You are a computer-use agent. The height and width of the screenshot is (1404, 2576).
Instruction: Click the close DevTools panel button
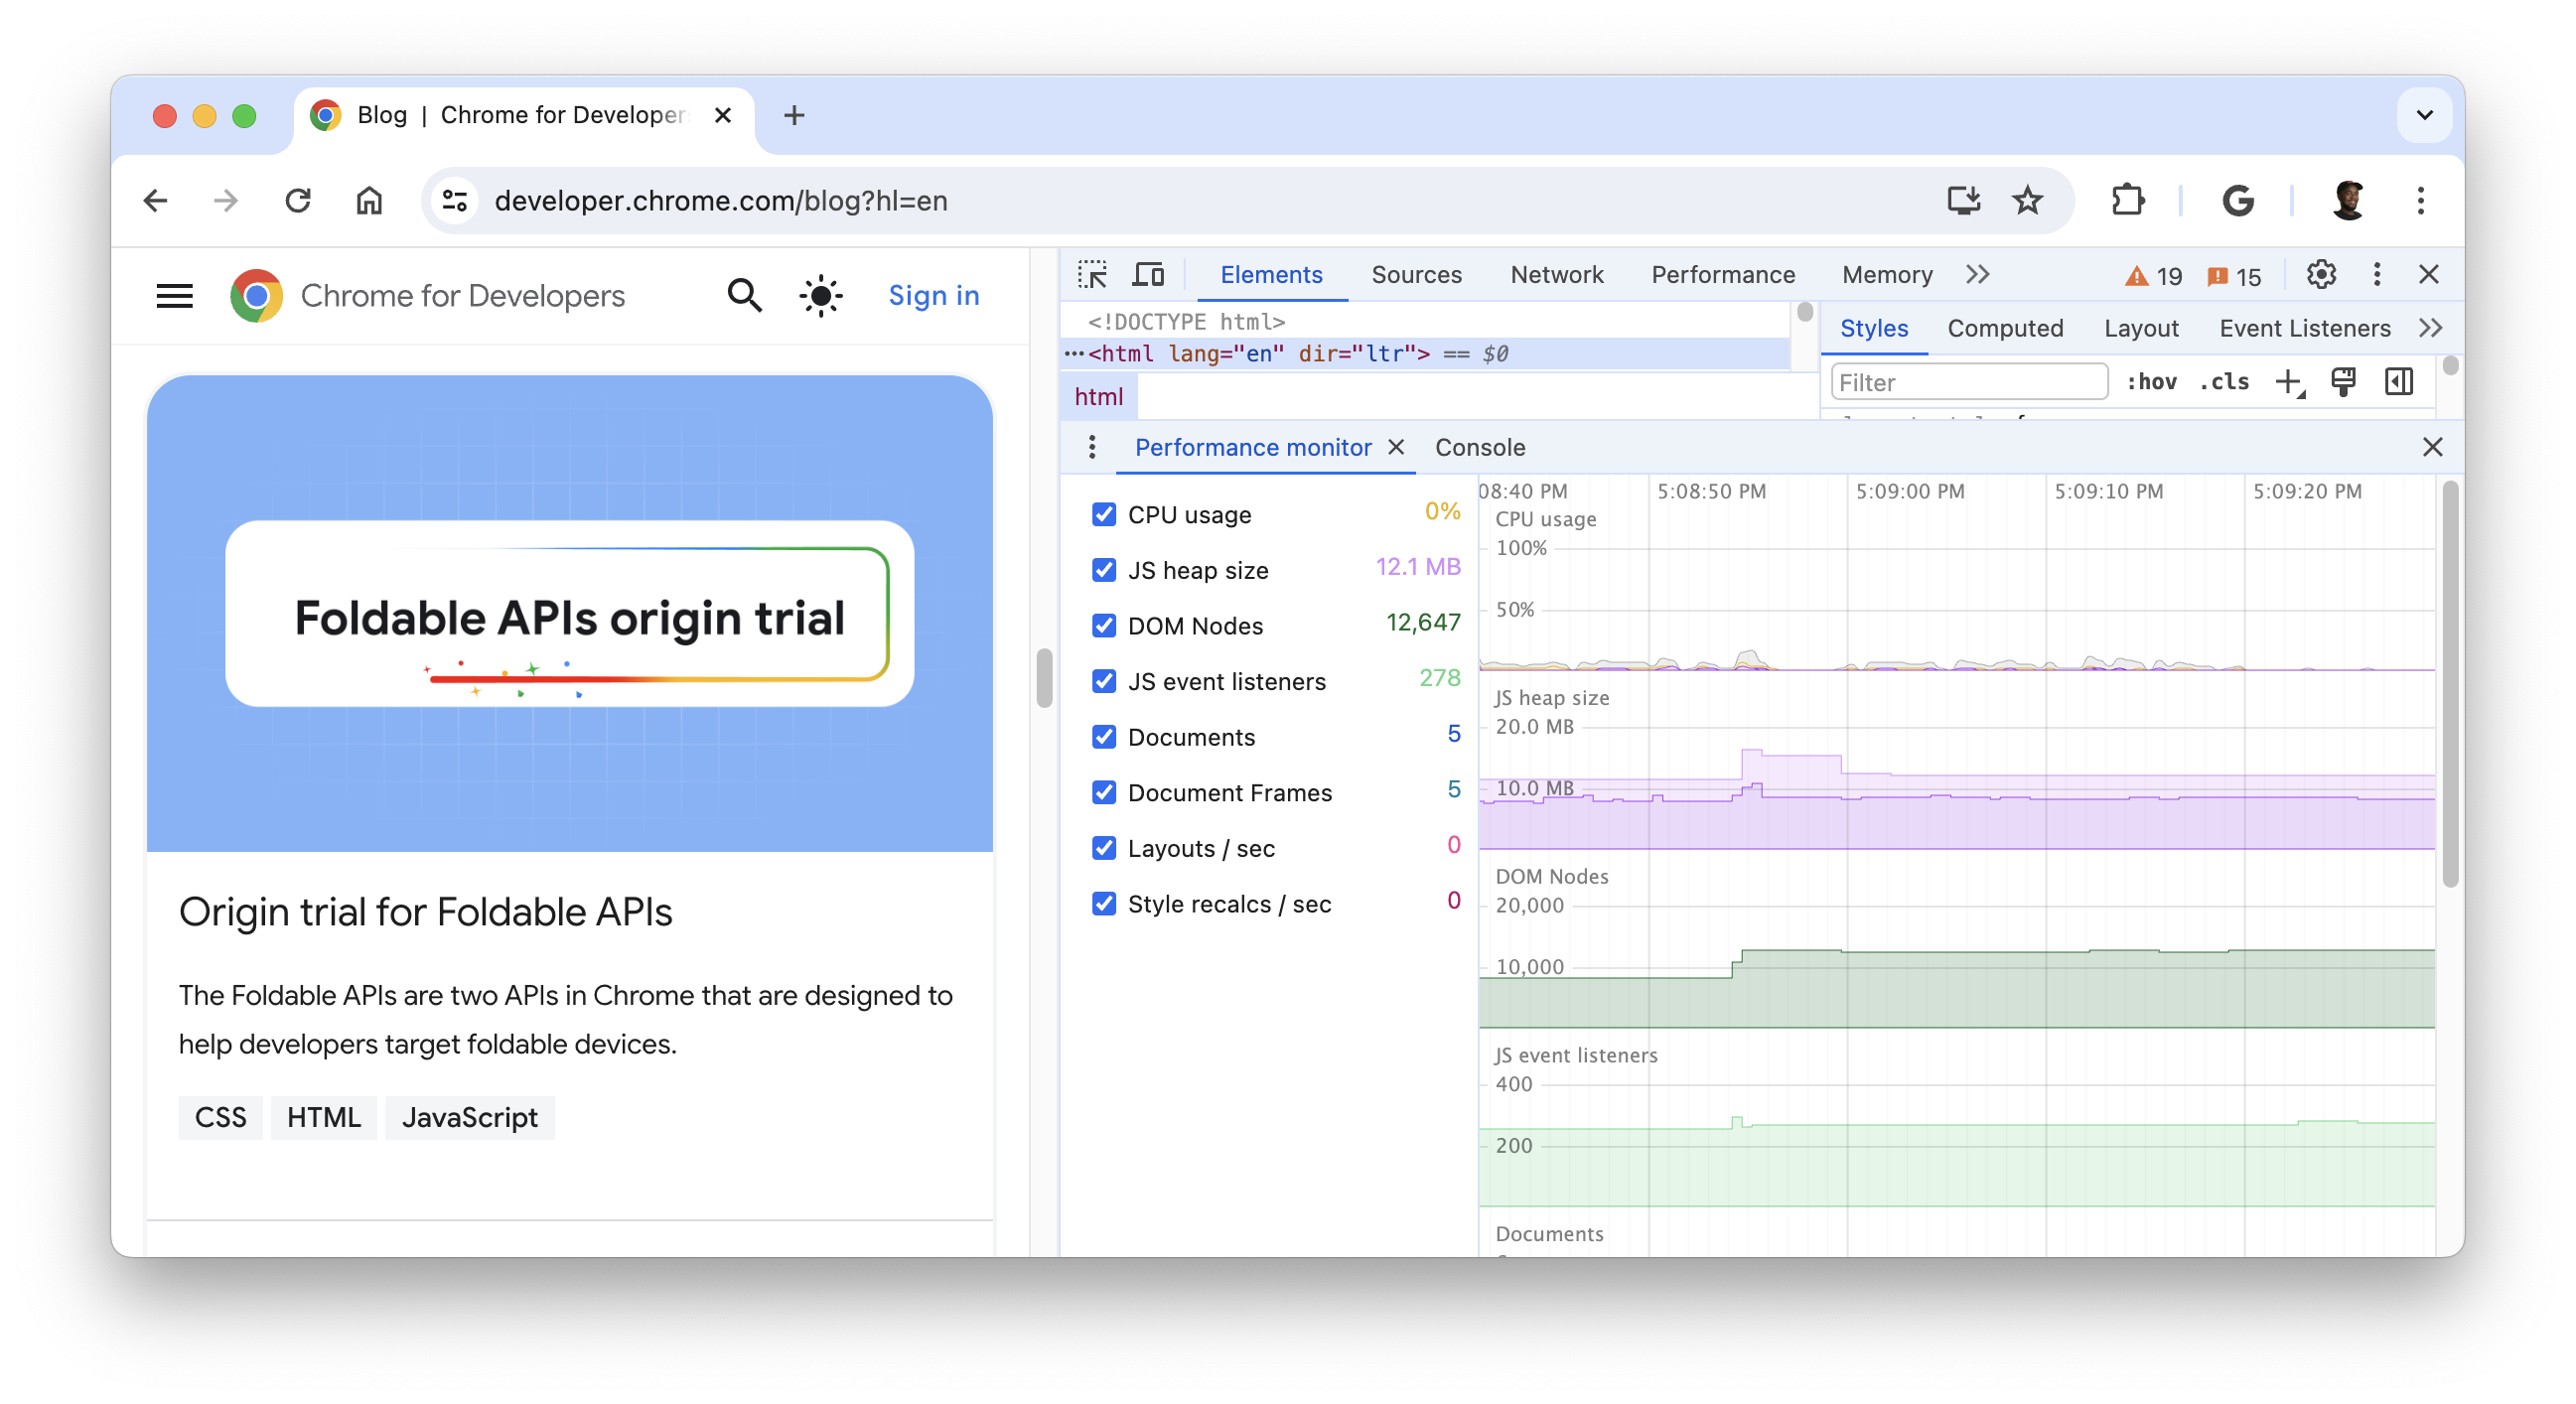tap(2429, 275)
